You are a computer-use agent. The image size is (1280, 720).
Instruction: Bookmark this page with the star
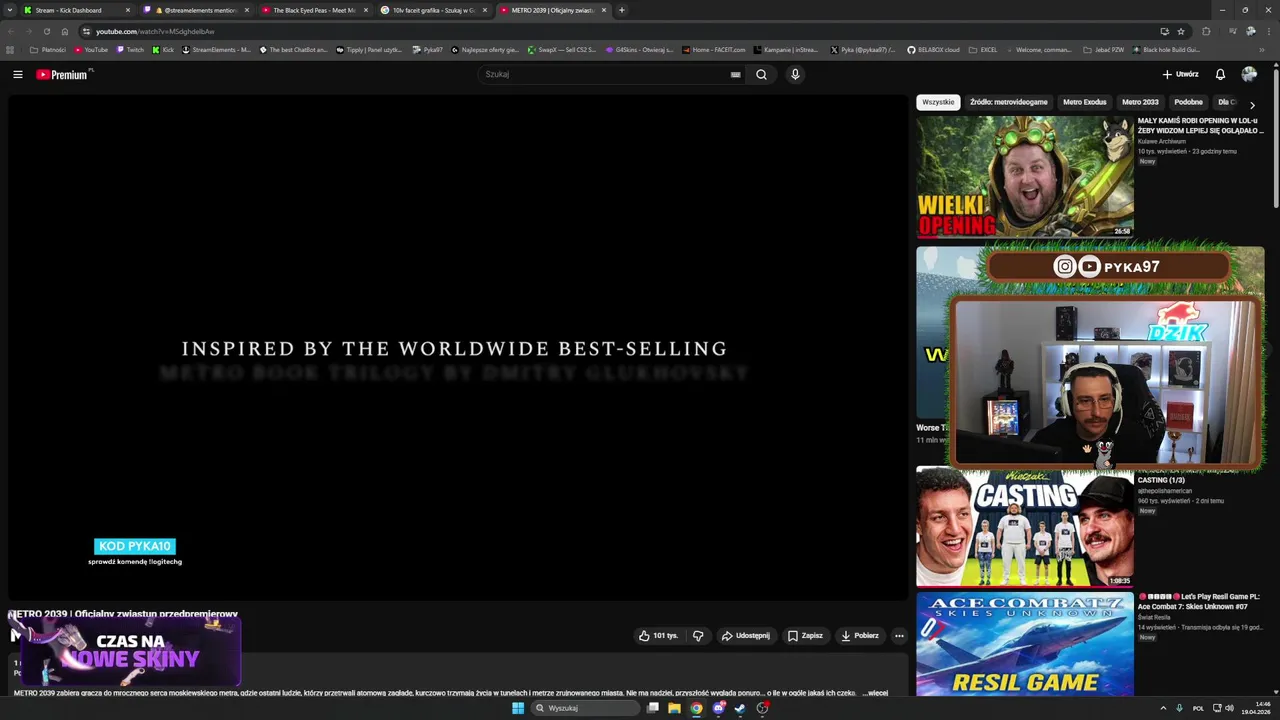click(x=1181, y=31)
